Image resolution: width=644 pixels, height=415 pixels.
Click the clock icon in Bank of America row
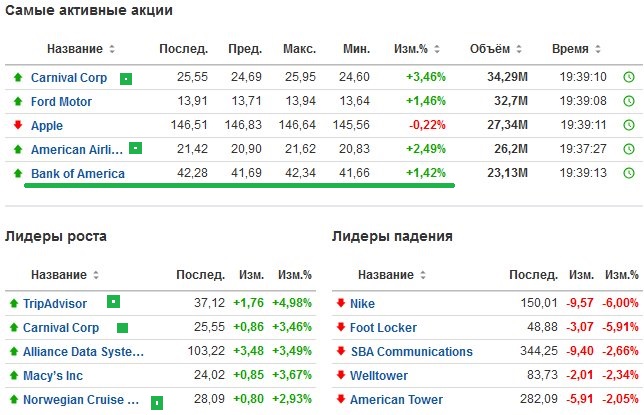629,173
